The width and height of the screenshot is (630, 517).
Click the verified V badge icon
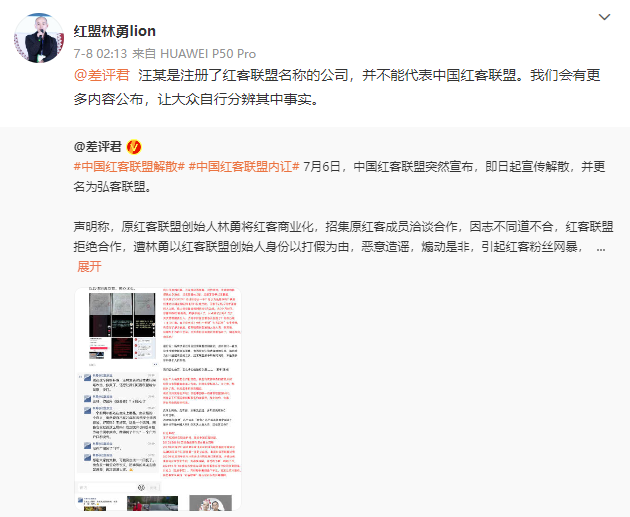click(x=134, y=147)
